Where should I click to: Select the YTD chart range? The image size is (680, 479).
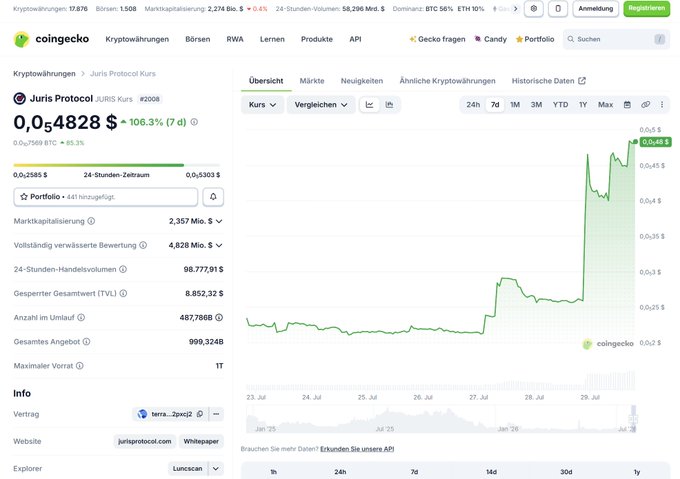[560, 104]
